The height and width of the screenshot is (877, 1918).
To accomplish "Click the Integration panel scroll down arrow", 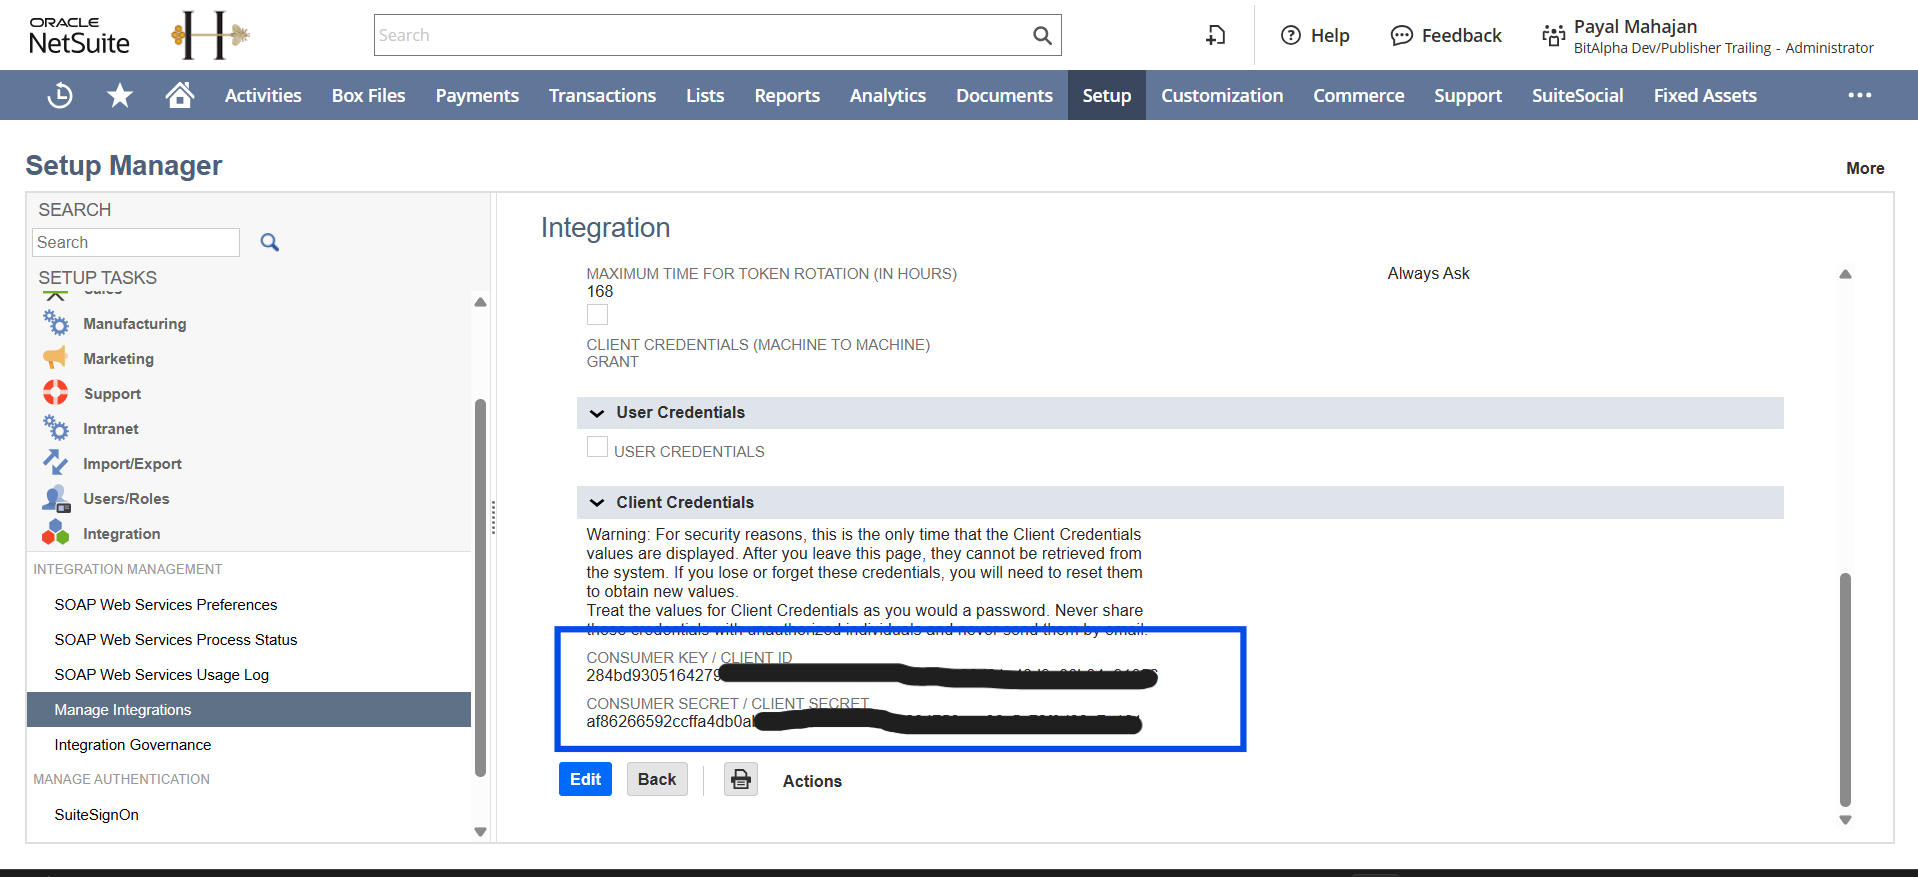I will click(1845, 820).
